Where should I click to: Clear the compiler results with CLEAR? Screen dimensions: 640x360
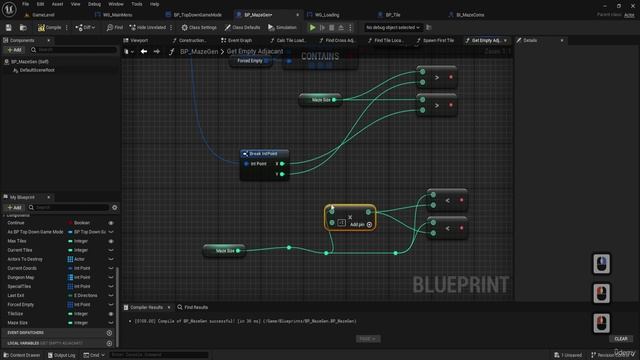coord(621,339)
